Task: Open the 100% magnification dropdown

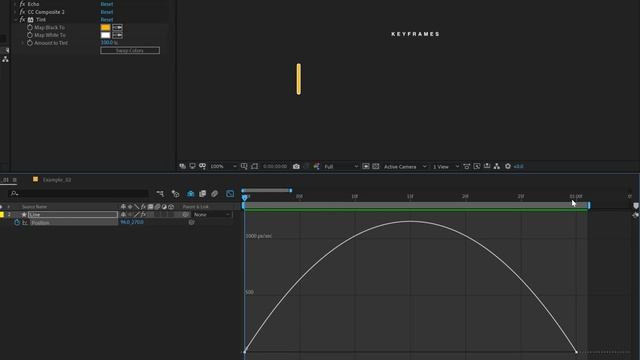Action: (x=223, y=167)
